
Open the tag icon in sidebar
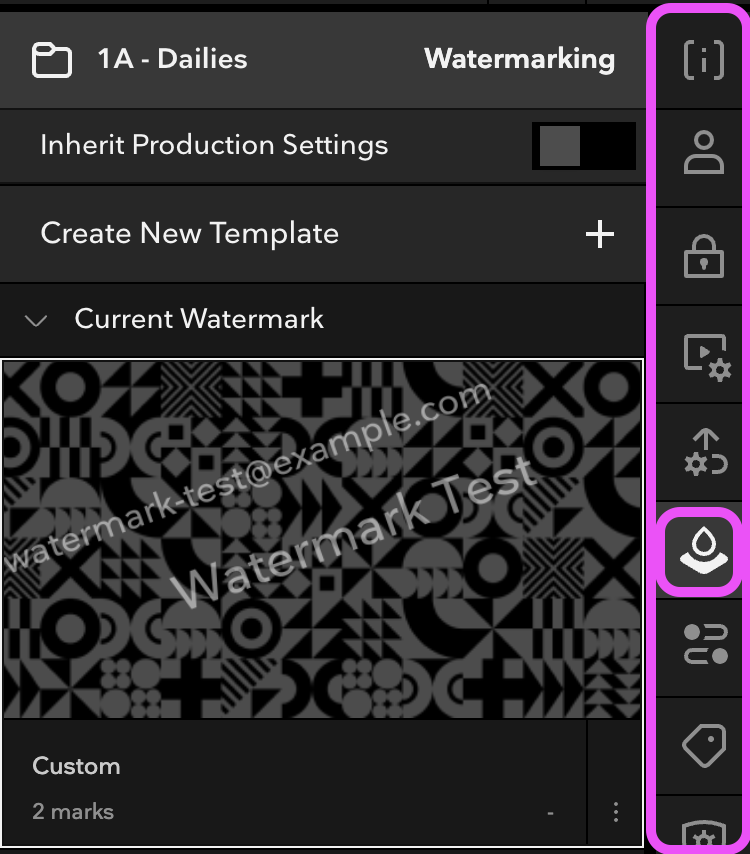tap(703, 744)
